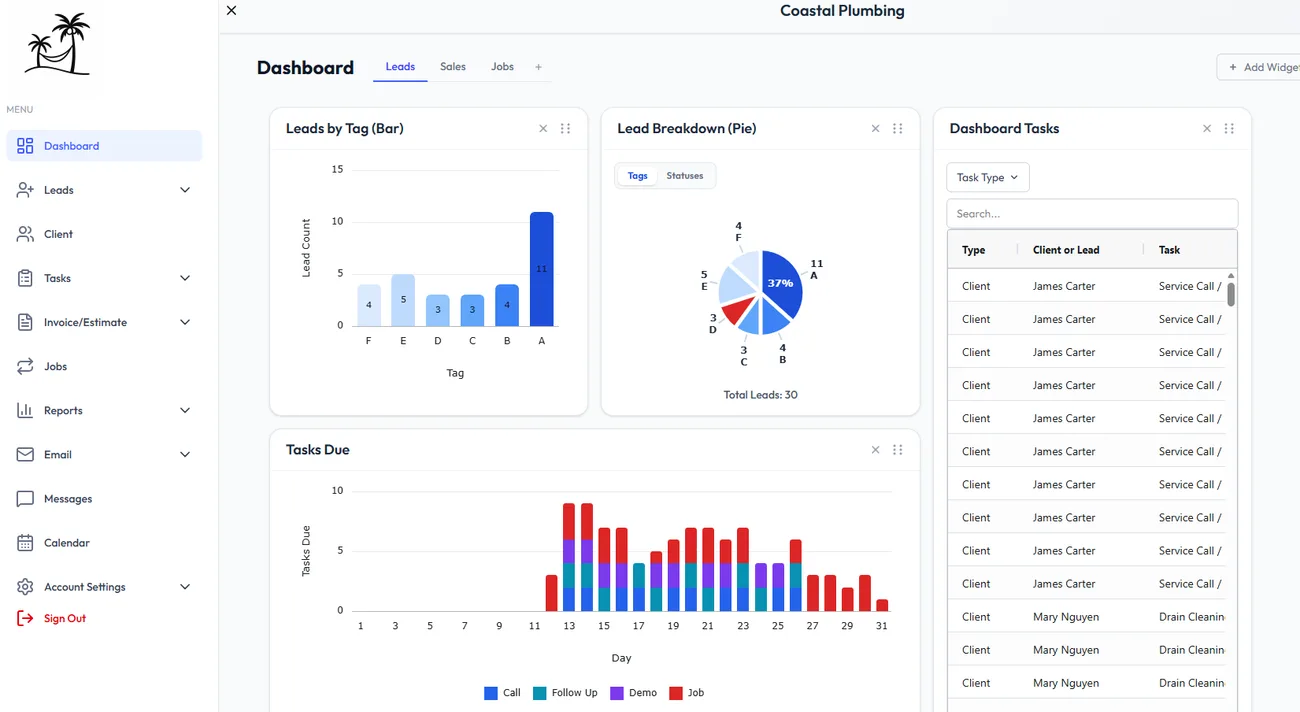Open the Client page link
Viewport: 1300px width, 712px height.
click(104, 234)
